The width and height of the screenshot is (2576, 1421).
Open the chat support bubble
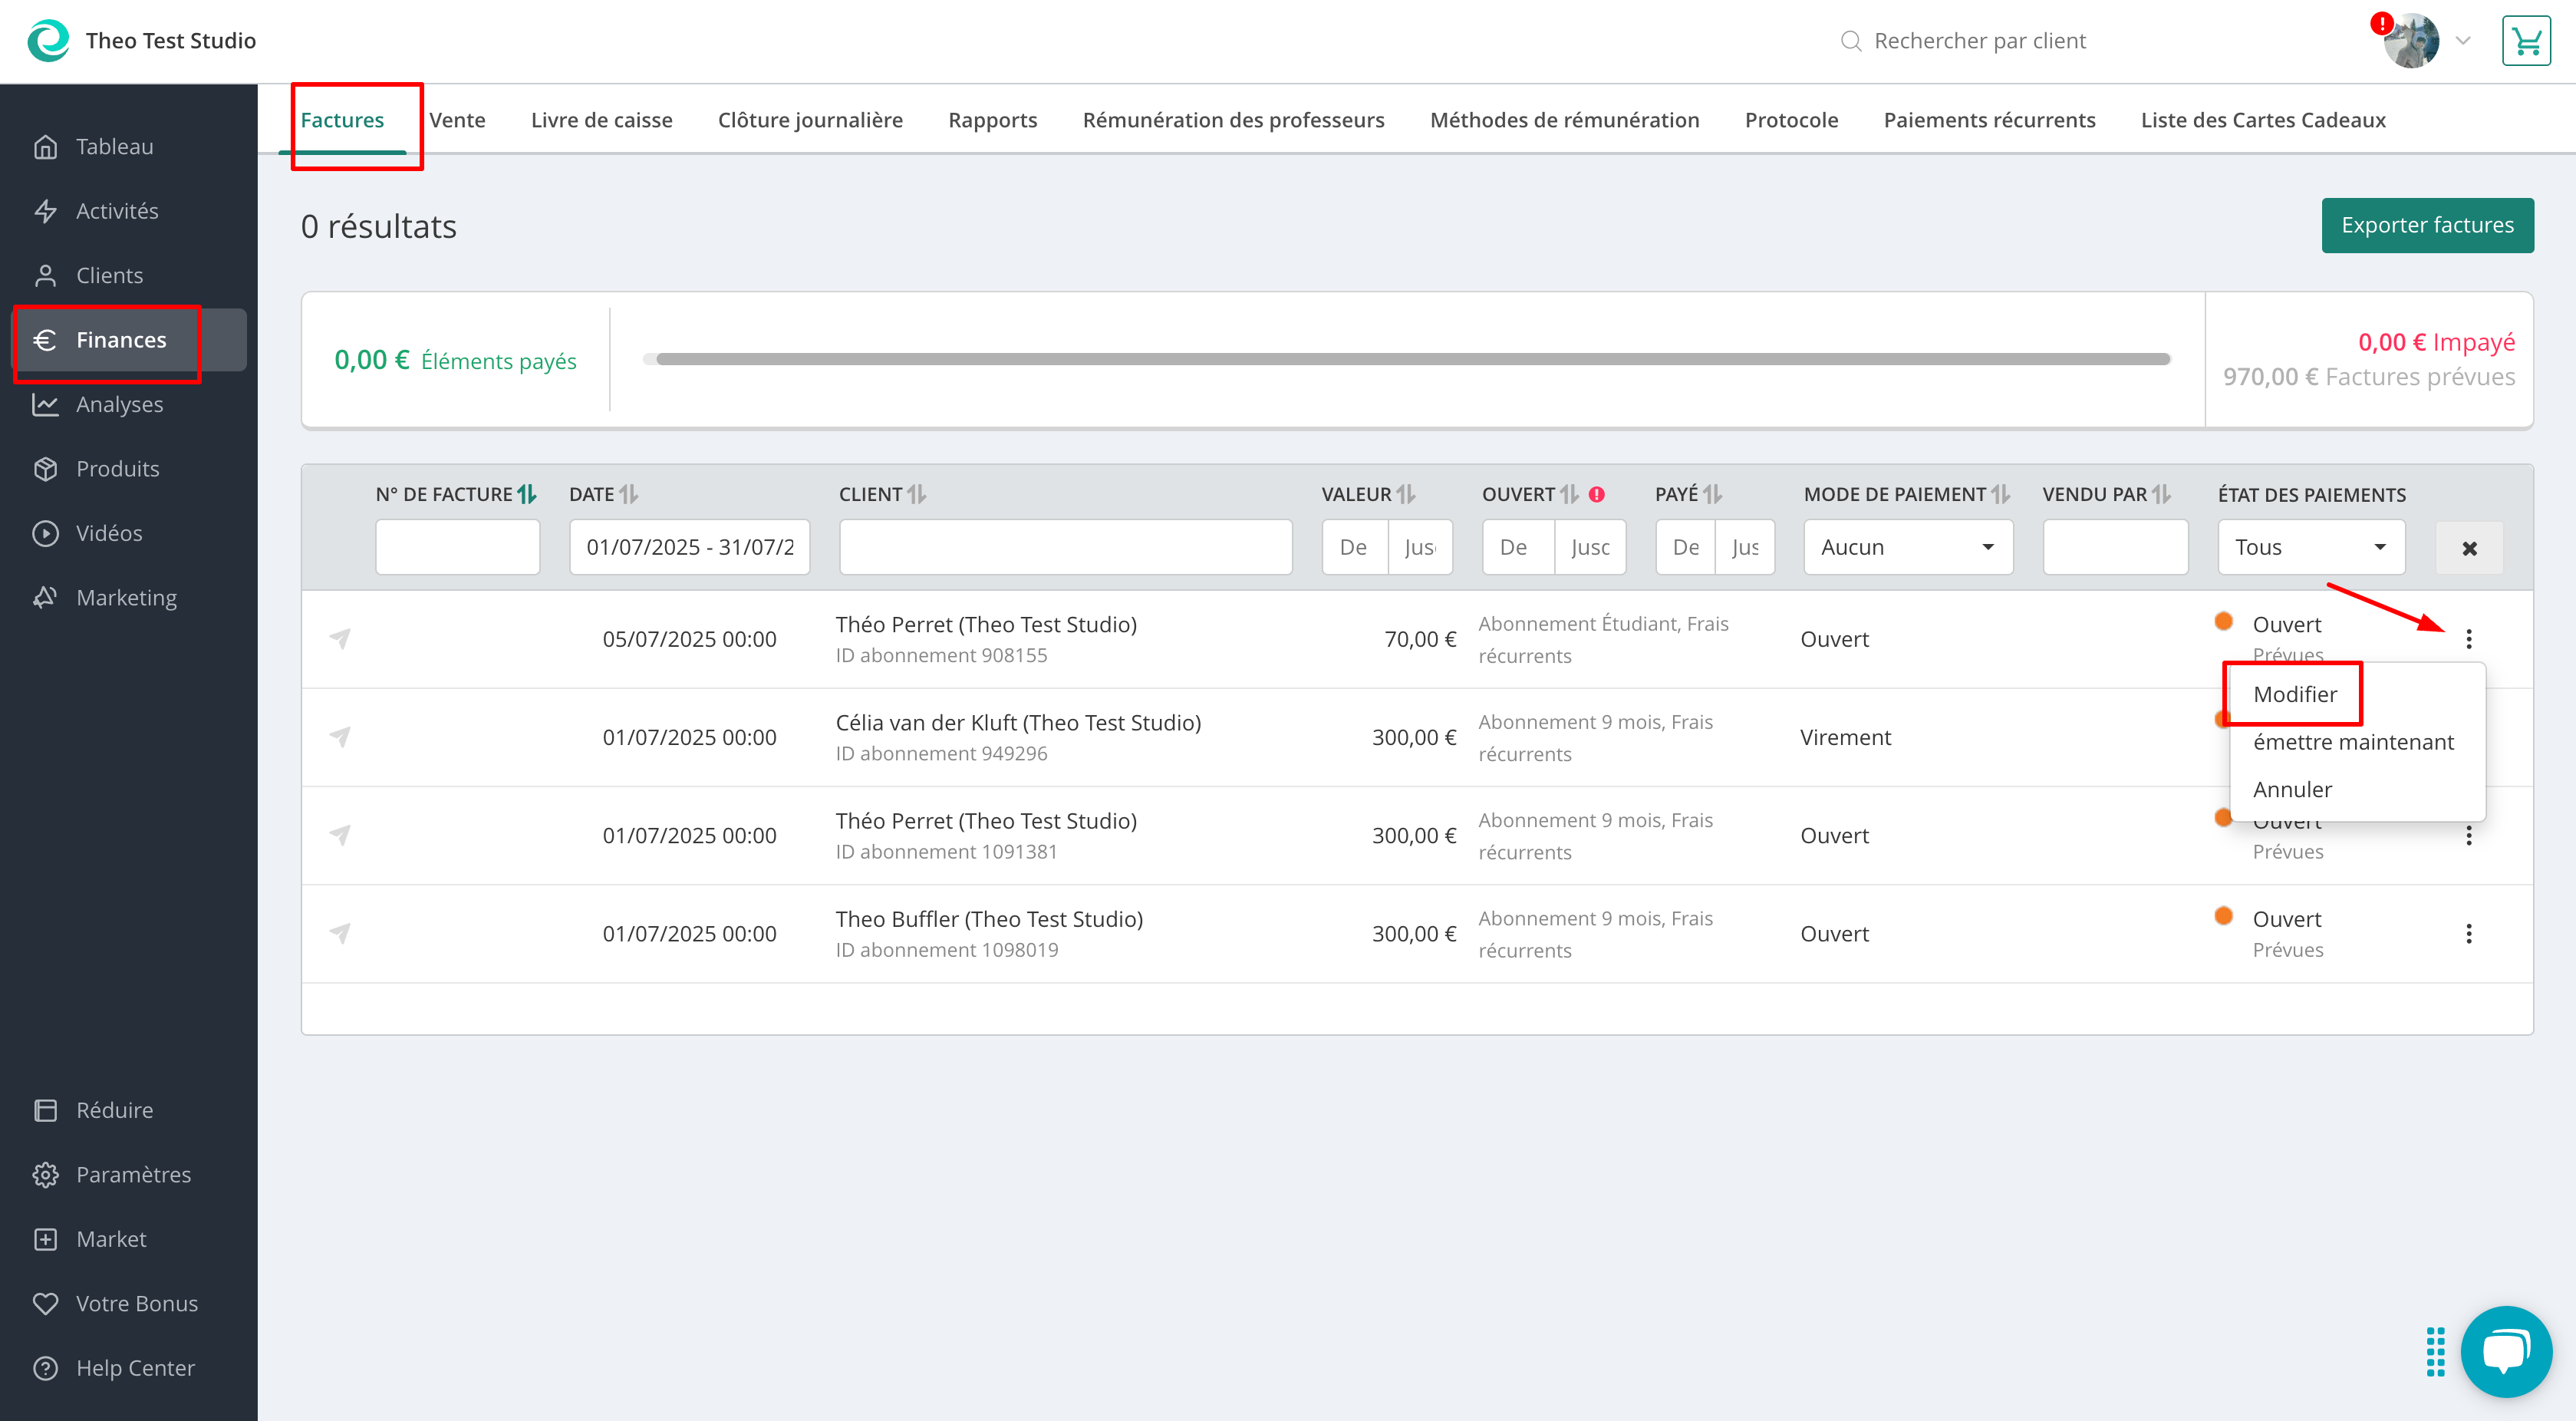[2506, 1352]
